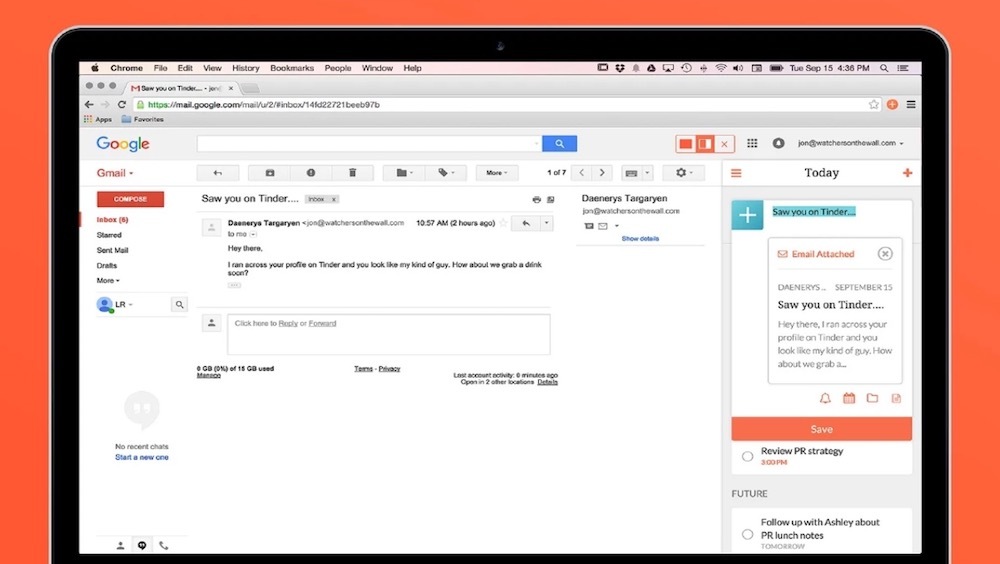Open settings gear dropdown
This screenshot has height=564, width=1000.
tap(684, 173)
